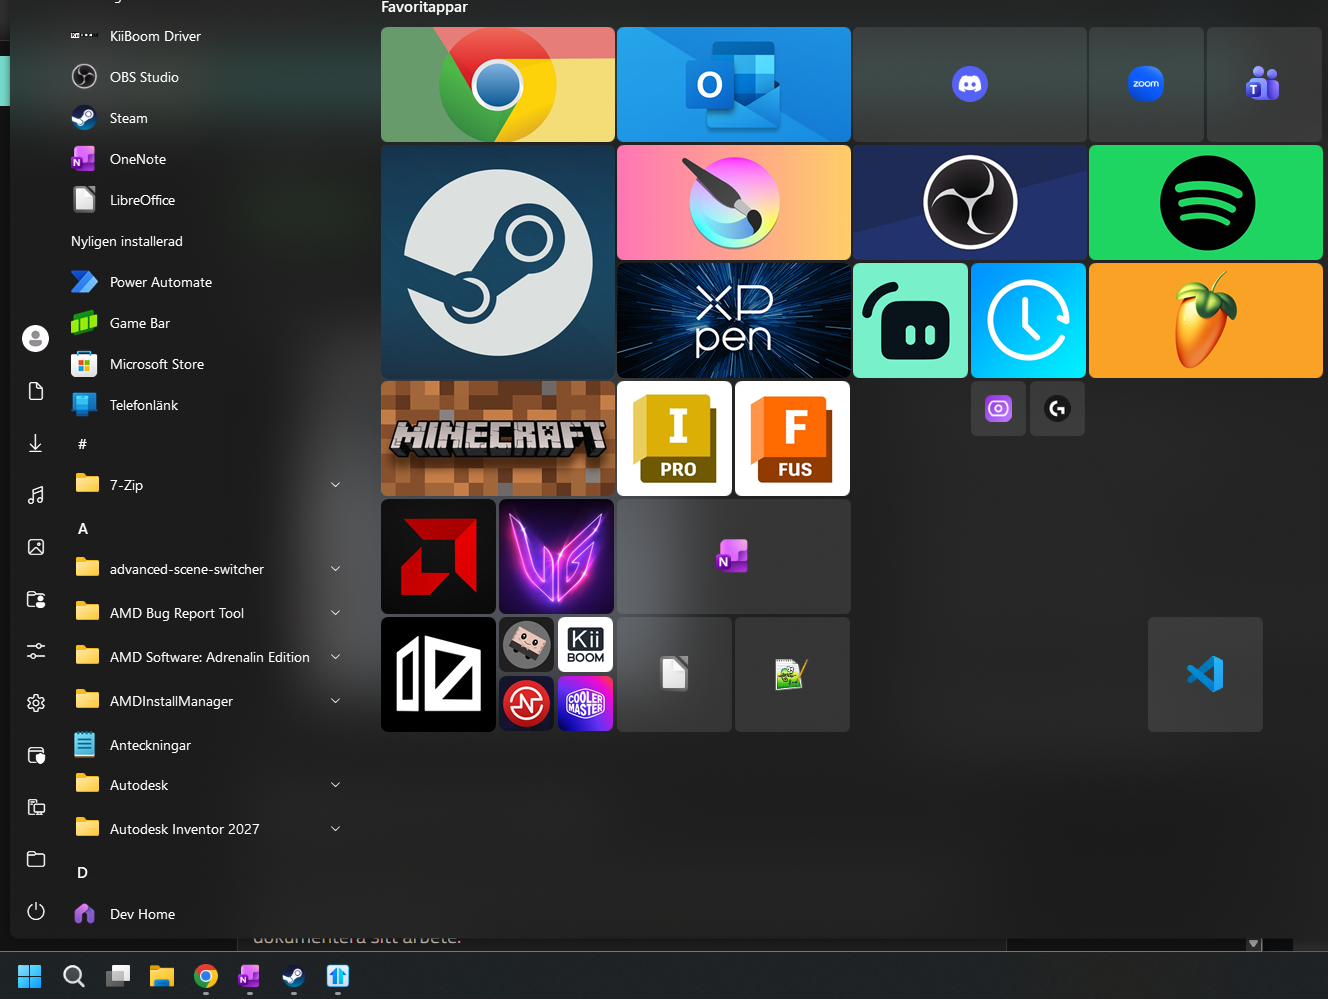Launch Notepad++ from its tile

(792, 675)
